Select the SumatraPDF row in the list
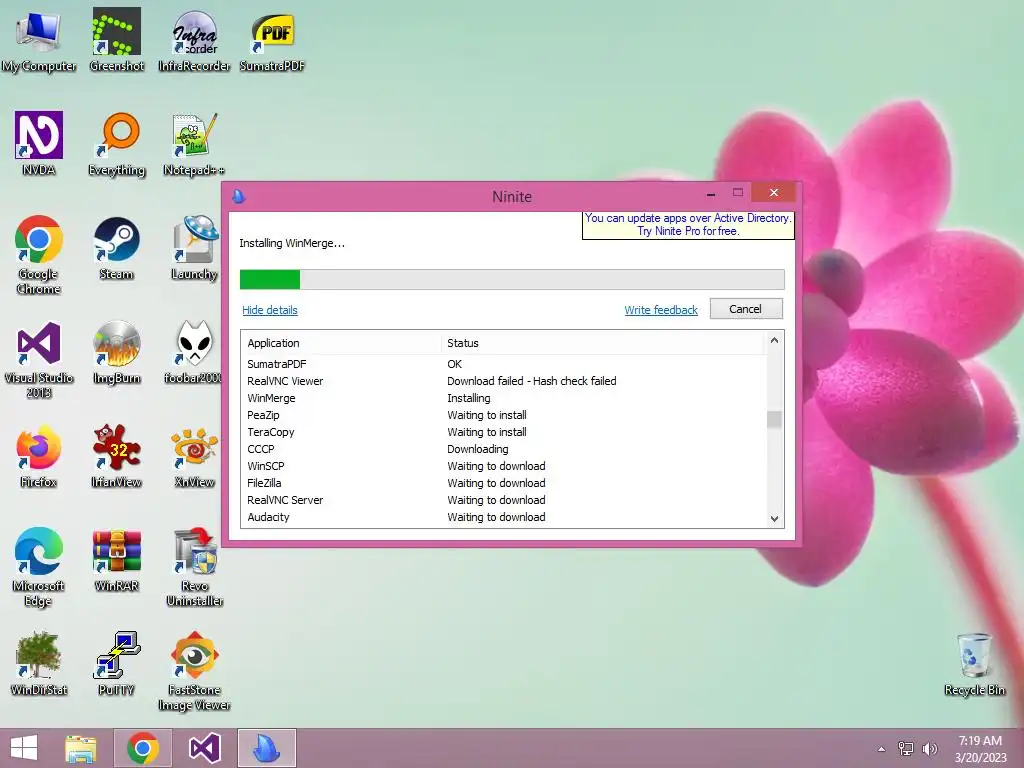The width and height of the screenshot is (1024, 768). coord(503,364)
